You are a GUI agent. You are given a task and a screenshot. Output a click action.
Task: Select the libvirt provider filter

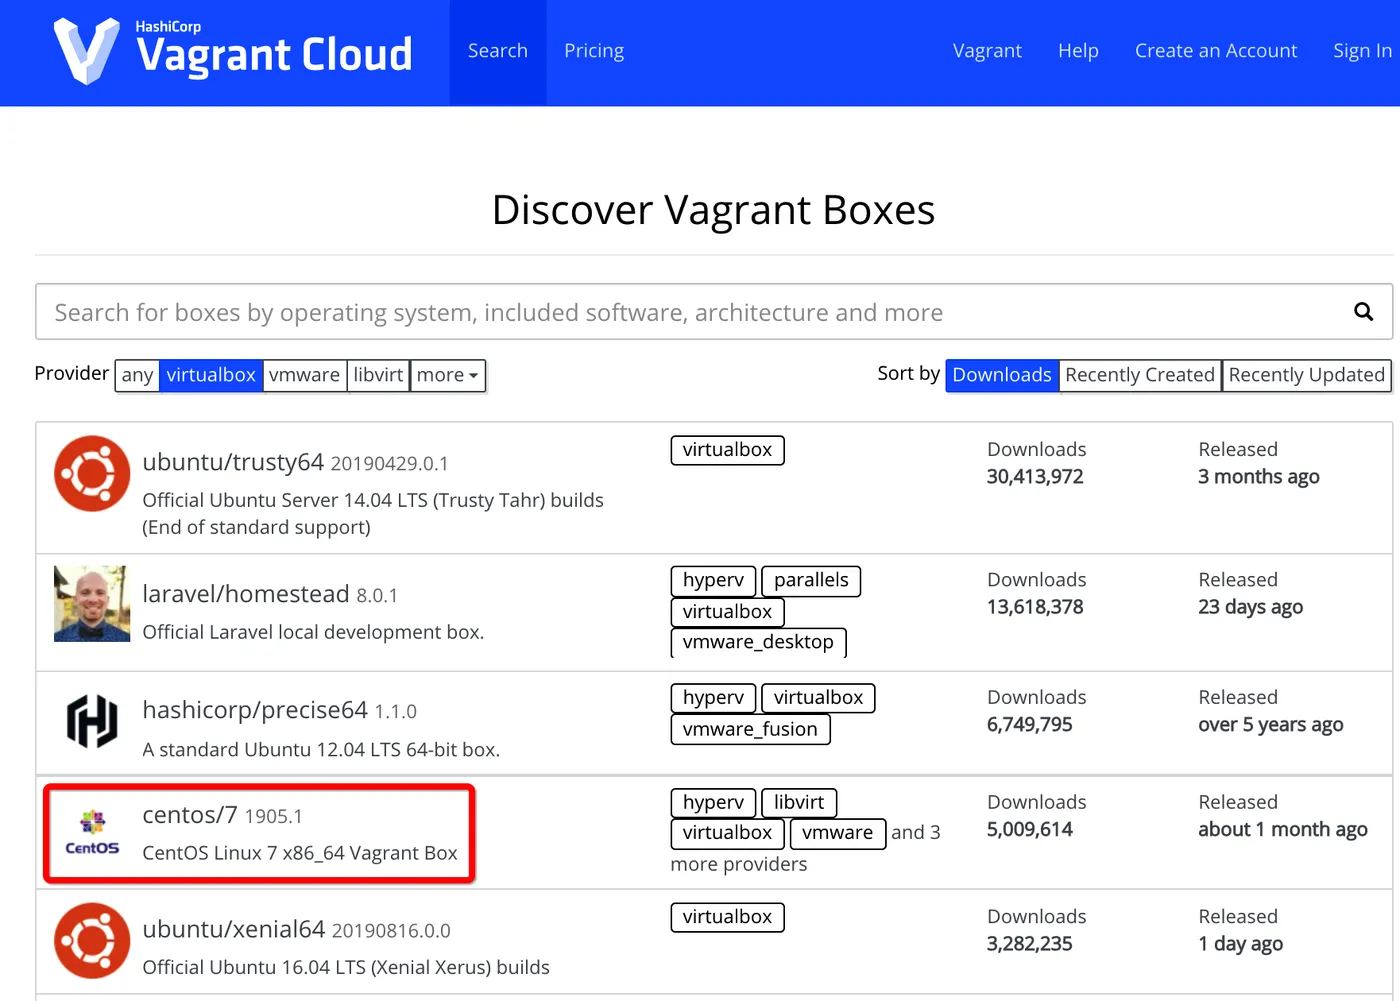tap(378, 375)
